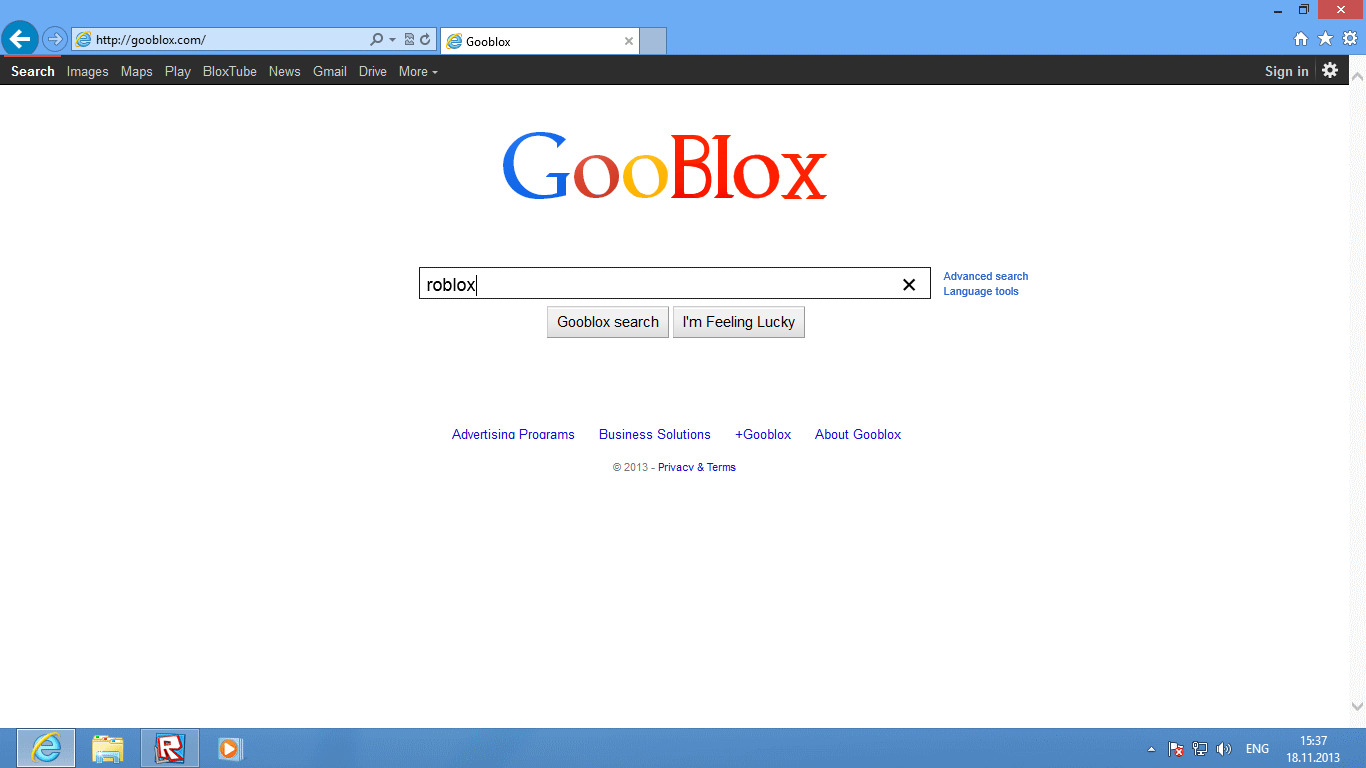Screen dimensions: 1366x768
Task: Close the Gooblox tab
Action: (x=629, y=41)
